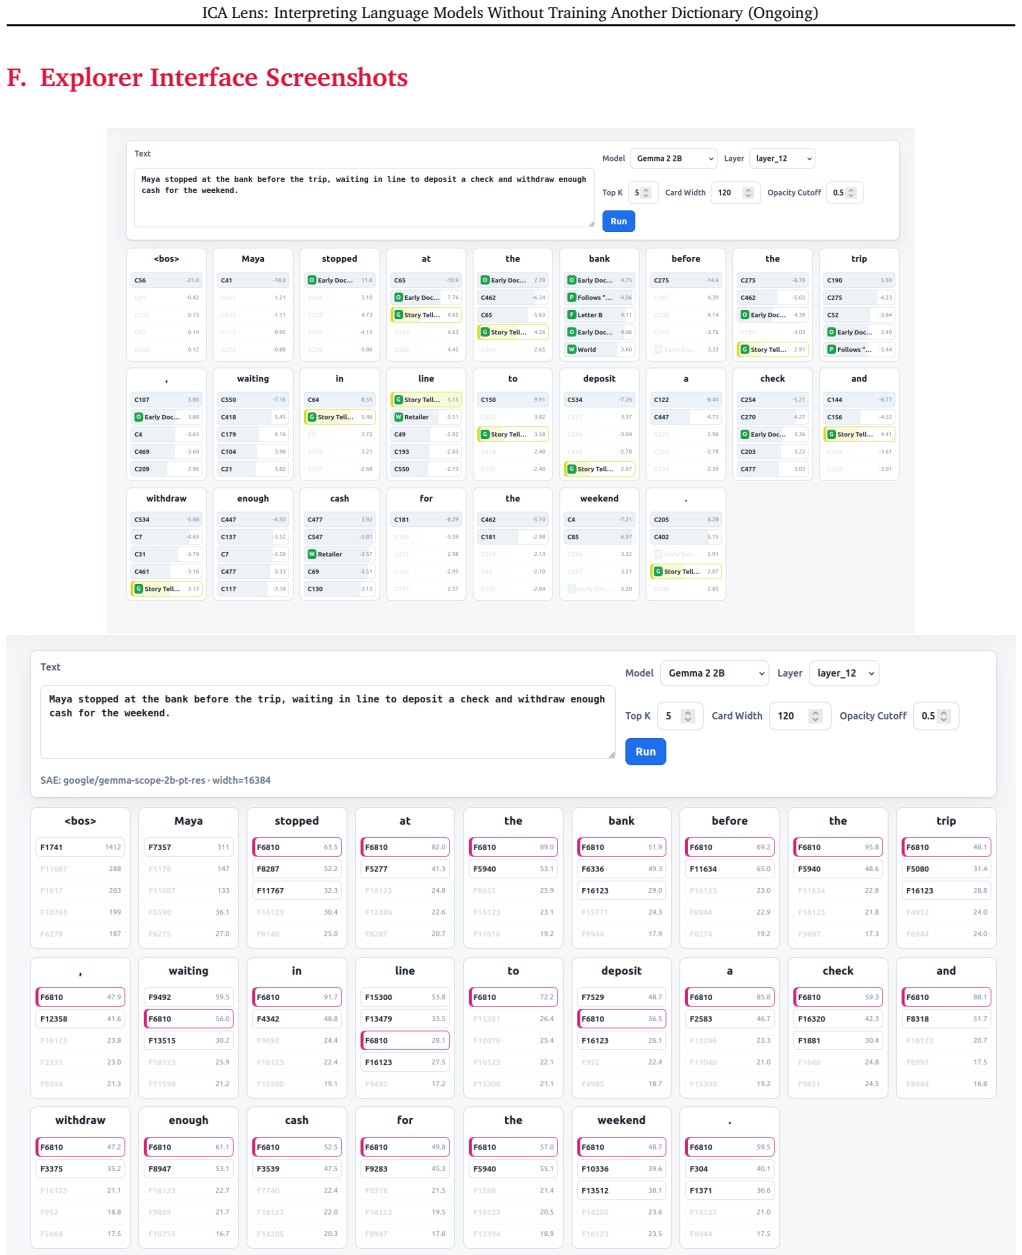Click the Run button in the SAE explorer

pos(646,752)
